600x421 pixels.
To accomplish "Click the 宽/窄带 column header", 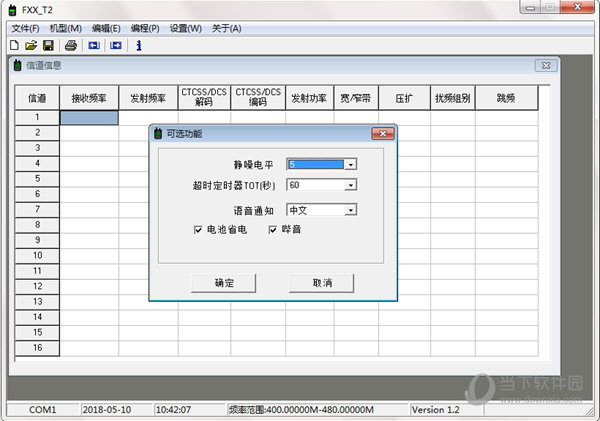I will (x=356, y=98).
